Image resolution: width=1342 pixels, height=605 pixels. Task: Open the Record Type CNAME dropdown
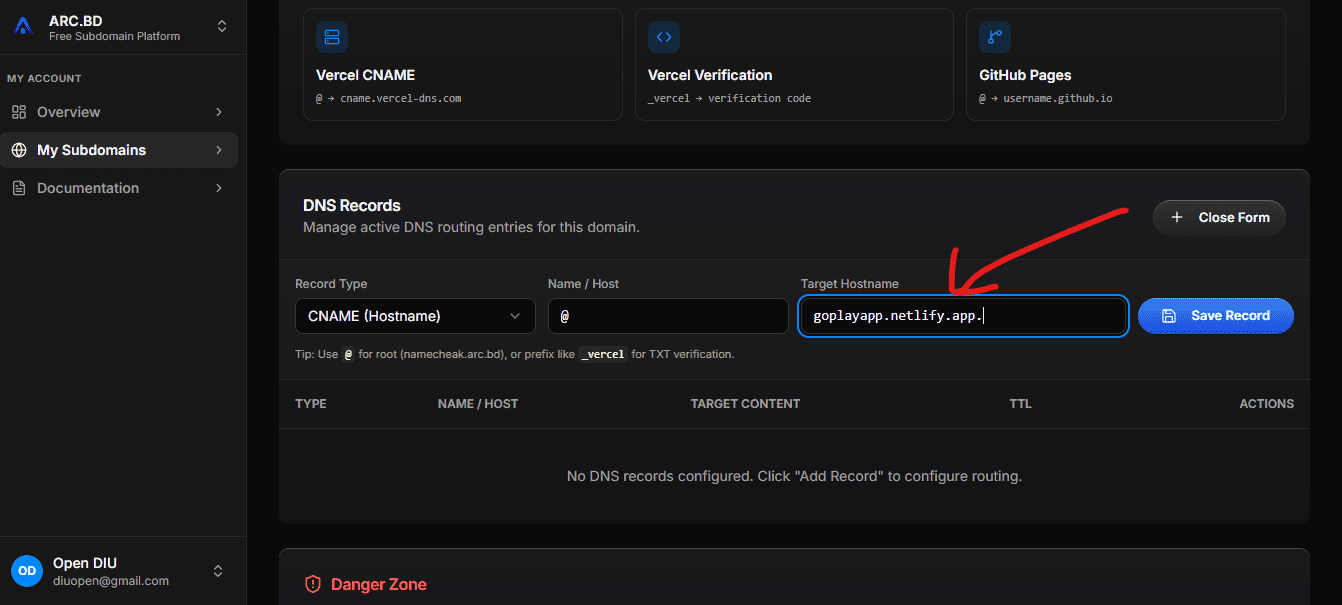click(415, 316)
